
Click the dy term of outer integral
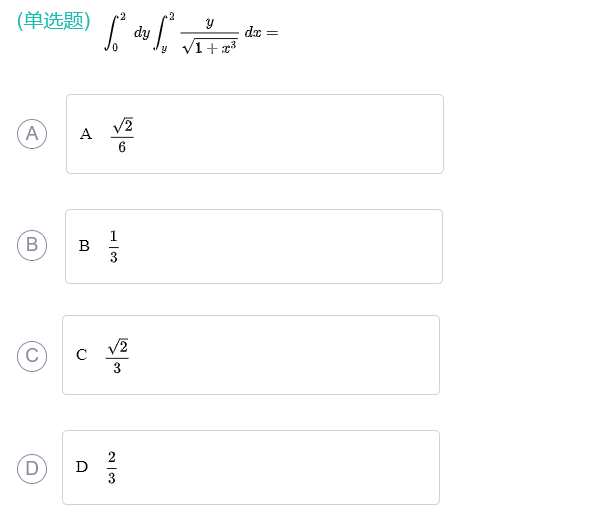[x=142, y=33]
